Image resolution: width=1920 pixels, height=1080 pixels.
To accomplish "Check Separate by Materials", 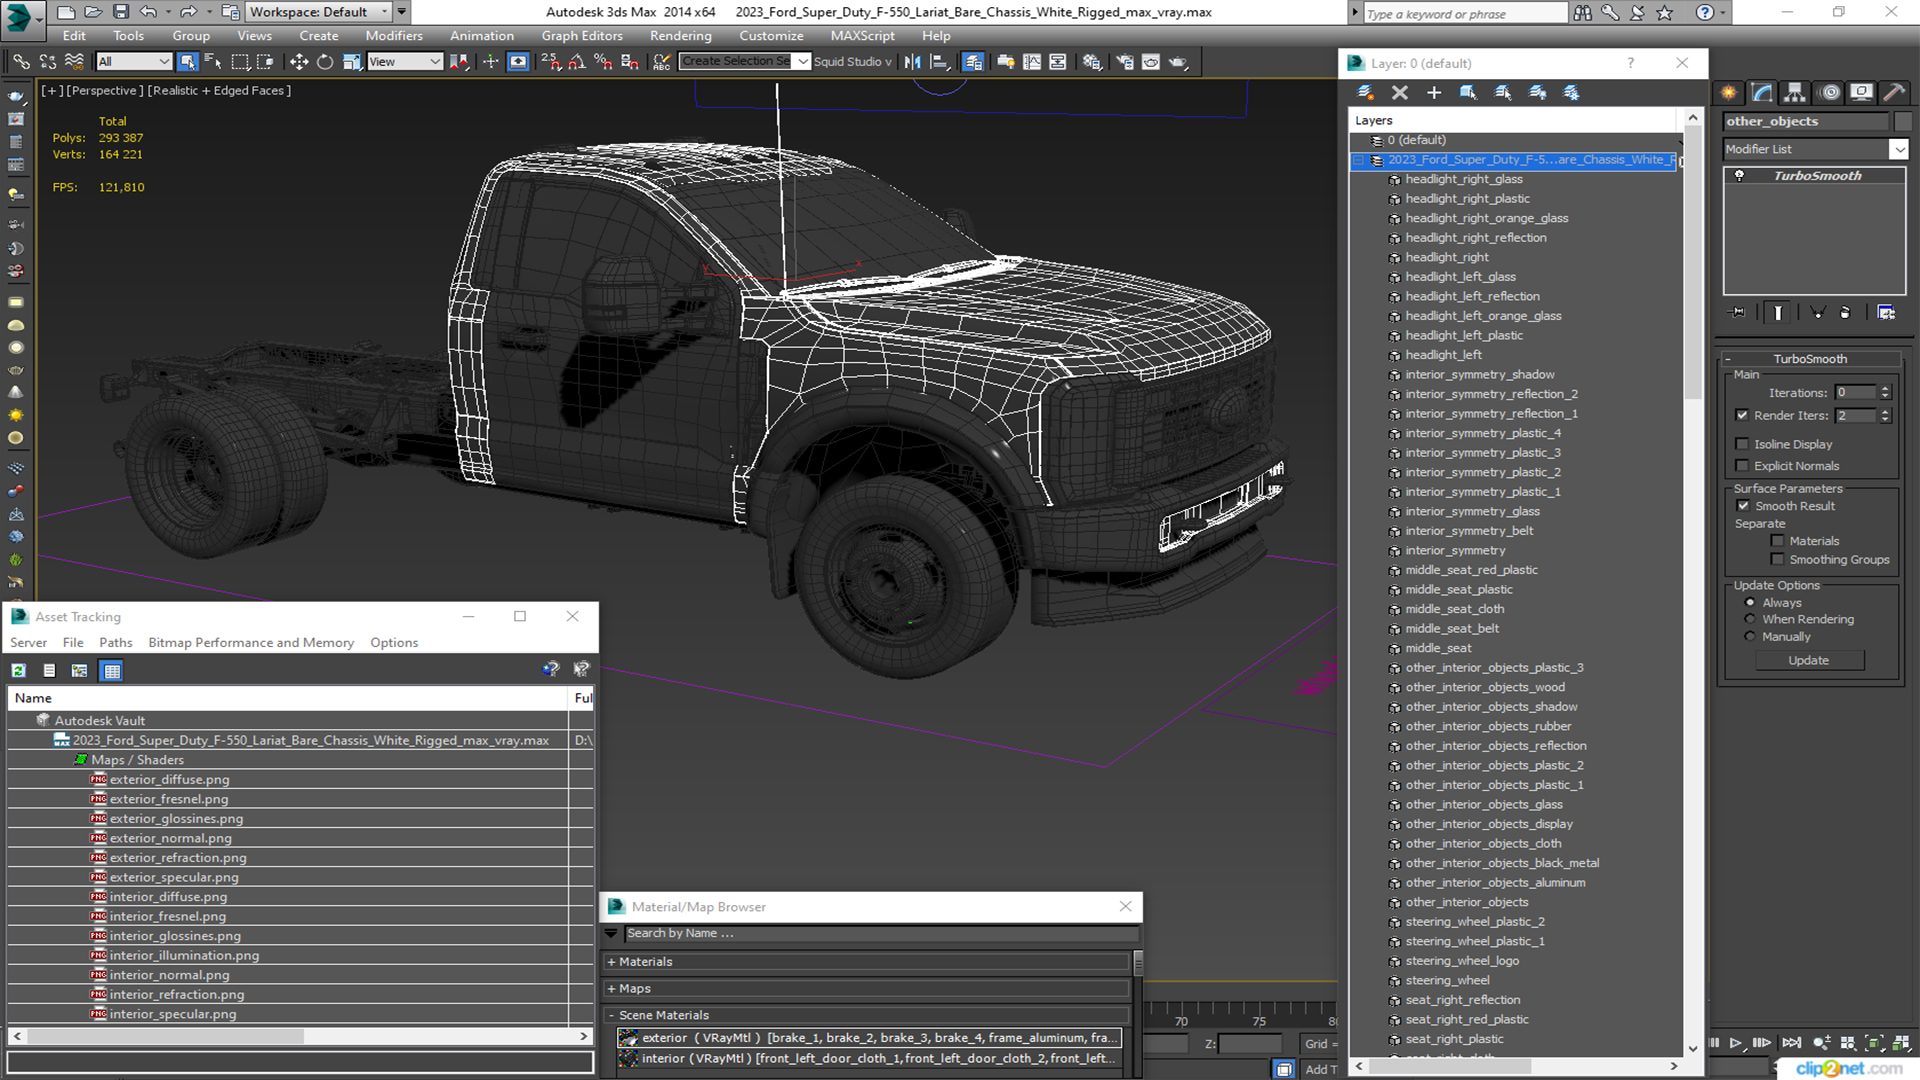I will click(x=1777, y=541).
